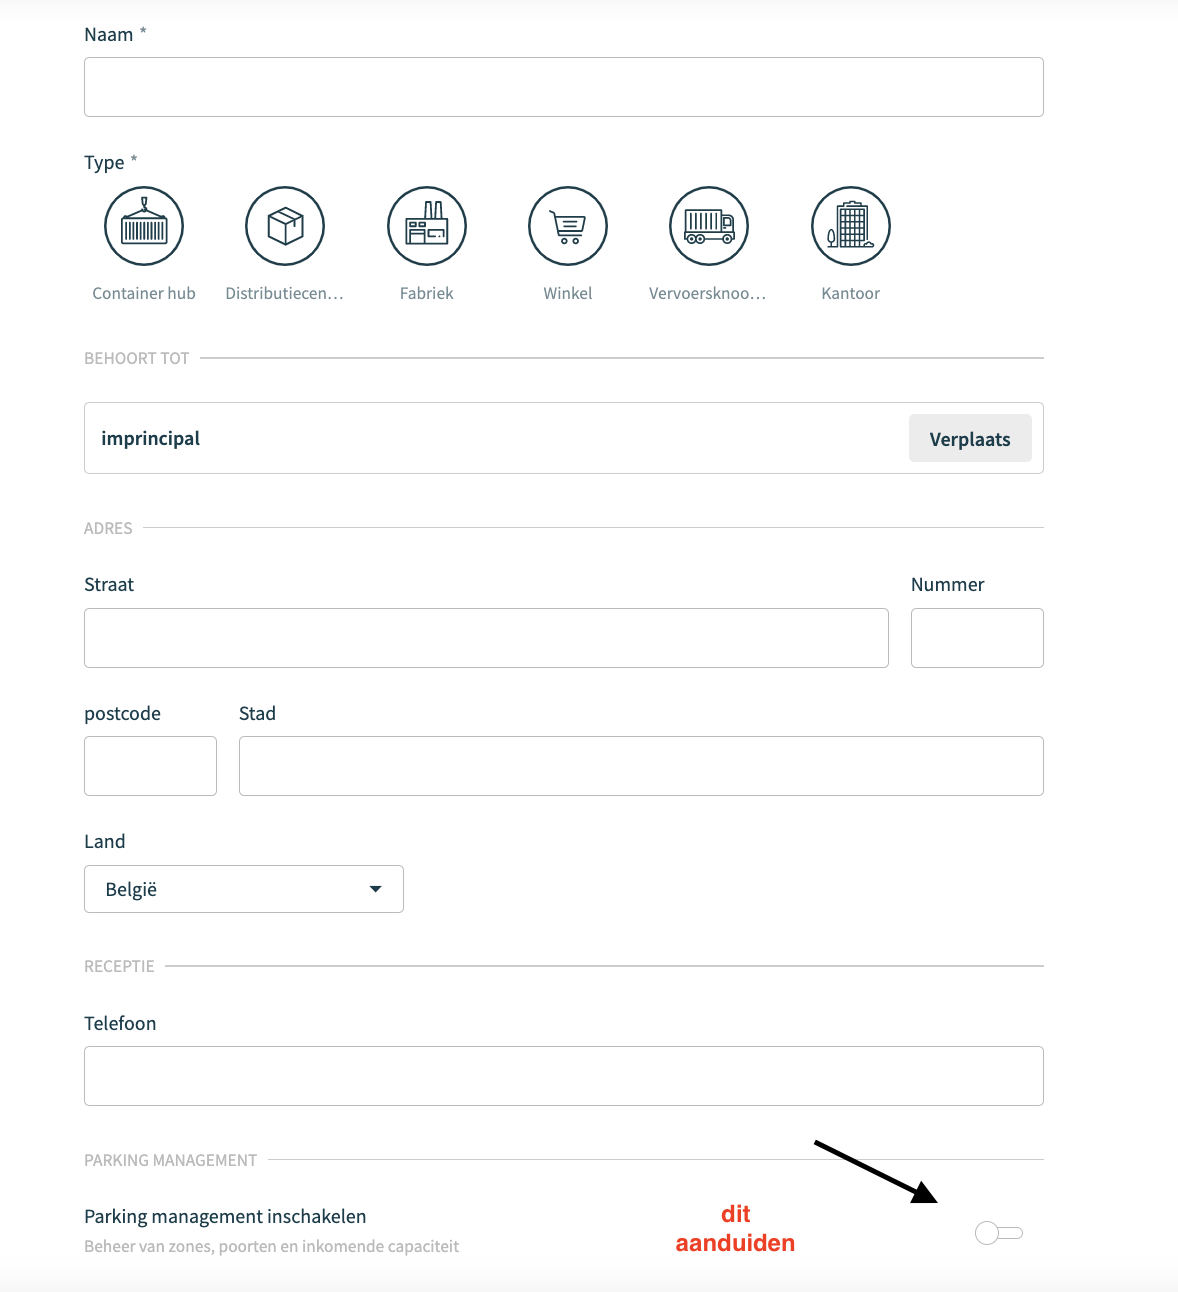Pick the Fabriek factory icon
This screenshot has width=1178, height=1292.
click(427, 226)
